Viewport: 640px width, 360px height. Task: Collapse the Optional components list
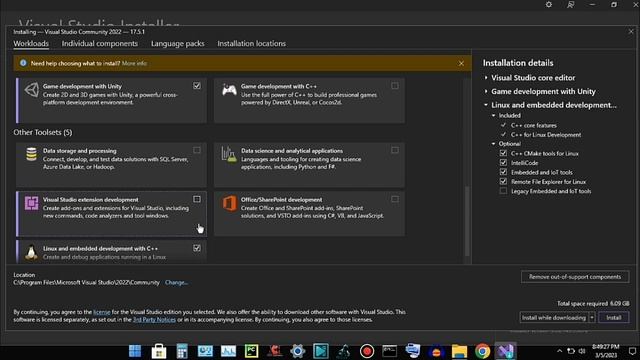click(493, 144)
